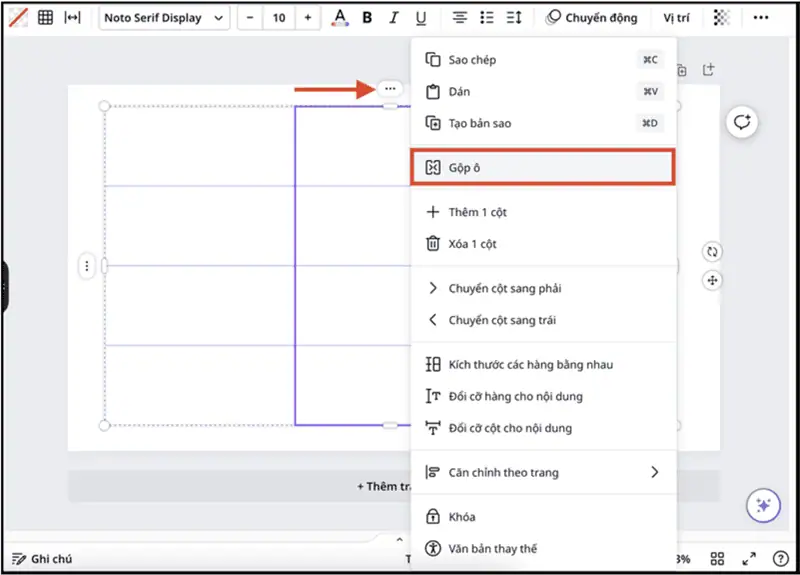The width and height of the screenshot is (800, 575).
Task: Toggle underline text formatting
Action: [421, 18]
